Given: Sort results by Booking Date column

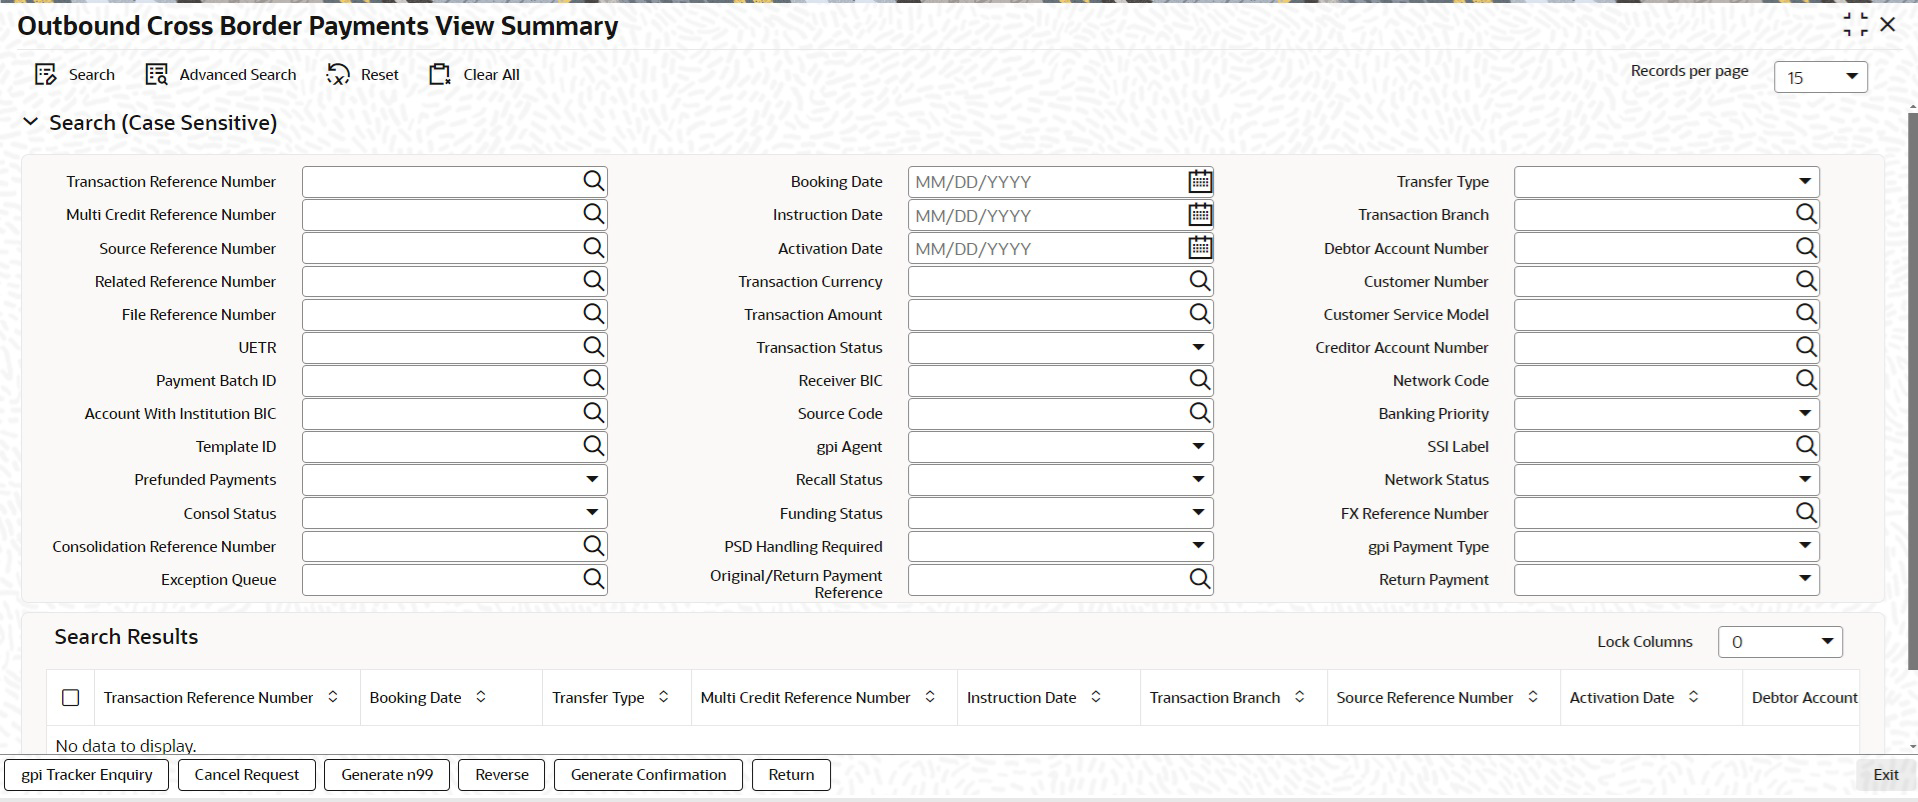Looking at the screenshot, I should click(481, 697).
